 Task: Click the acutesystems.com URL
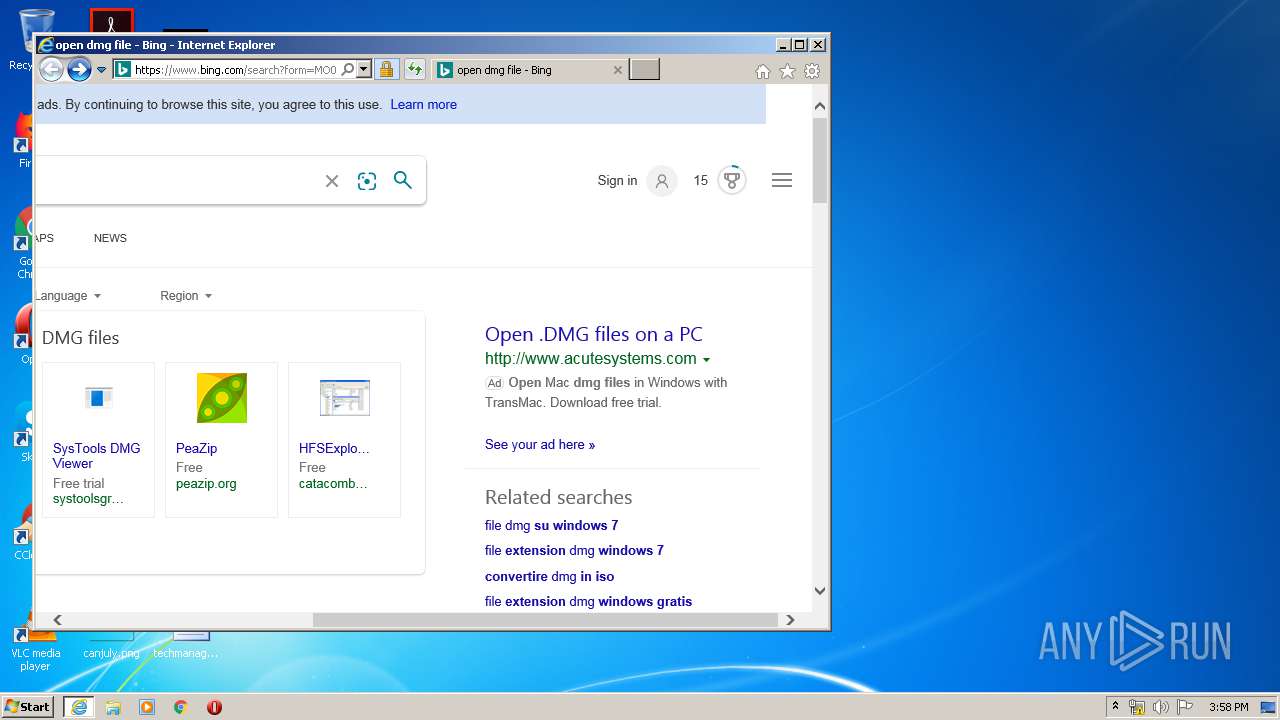pos(590,359)
